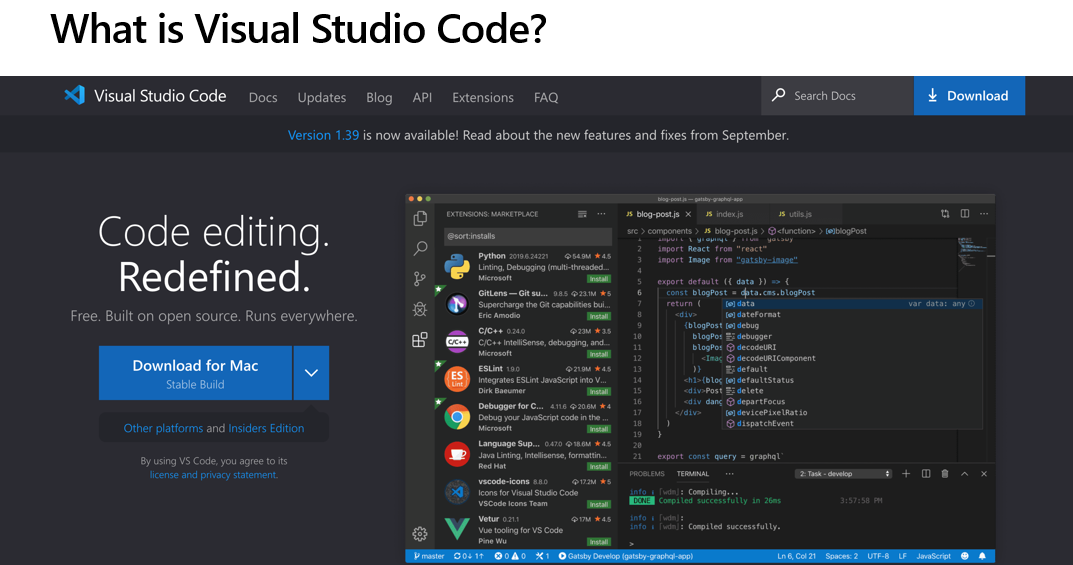The image size is (1073, 565).
Task: Click the master branch in the status bar
Action: click(x=429, y=556)
